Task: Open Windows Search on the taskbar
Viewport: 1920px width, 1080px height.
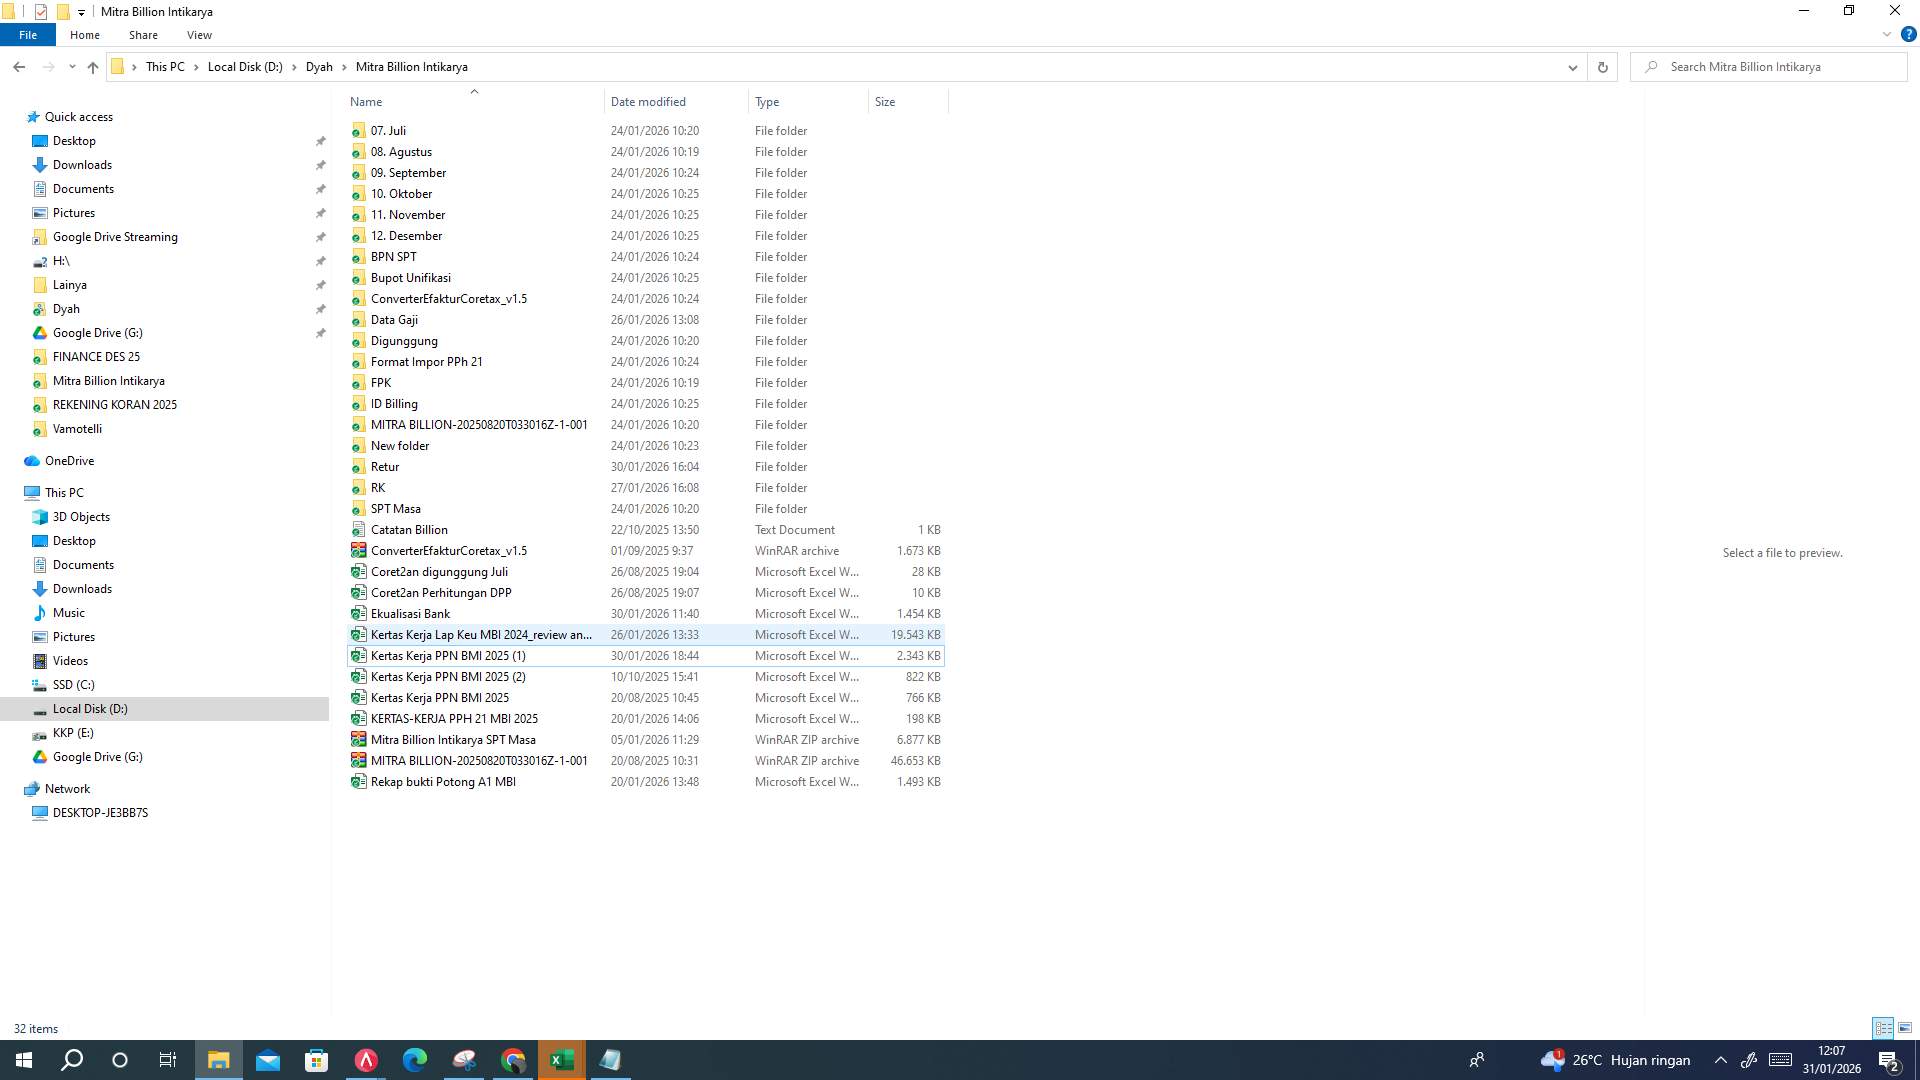Action: pos(70,1059)
